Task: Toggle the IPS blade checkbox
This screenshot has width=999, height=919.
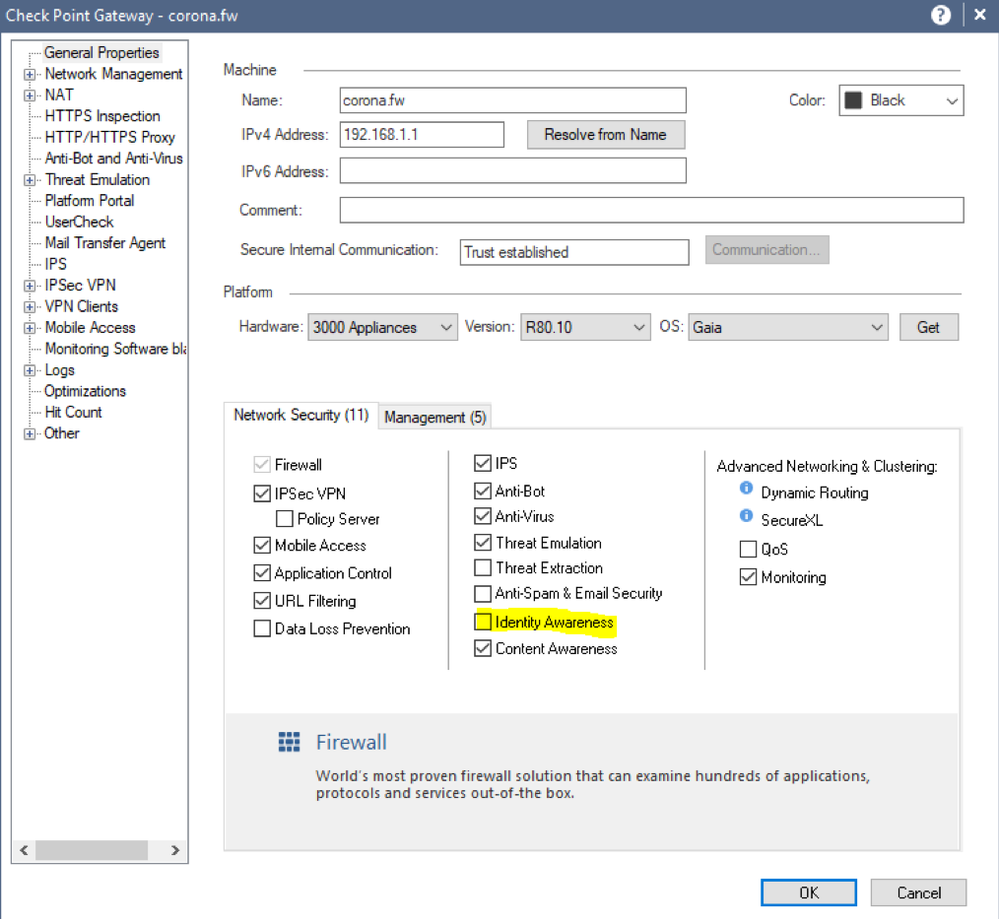Action: (483, 463)
